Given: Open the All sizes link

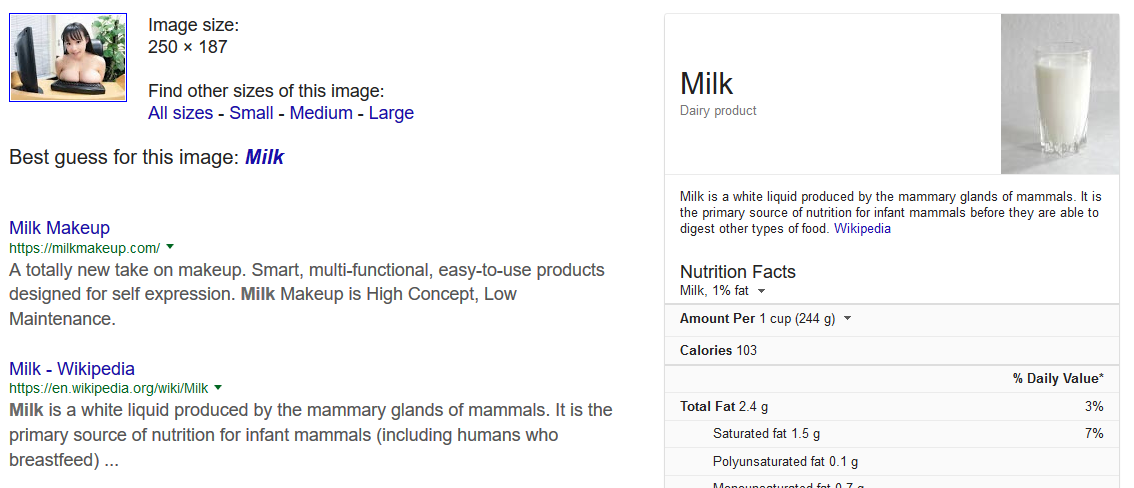Looking at the screenshot, I should click(180, 113).
